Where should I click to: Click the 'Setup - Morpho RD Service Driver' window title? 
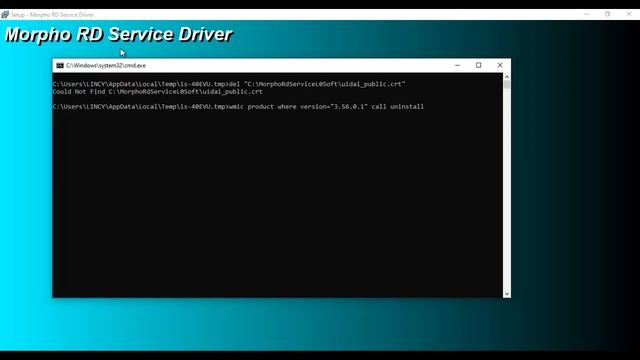(x=52, y=15)
